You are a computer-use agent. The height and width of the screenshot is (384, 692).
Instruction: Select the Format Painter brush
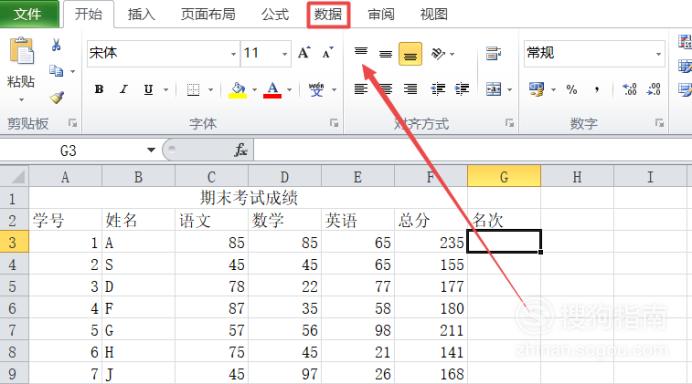[x=56, y=97]
